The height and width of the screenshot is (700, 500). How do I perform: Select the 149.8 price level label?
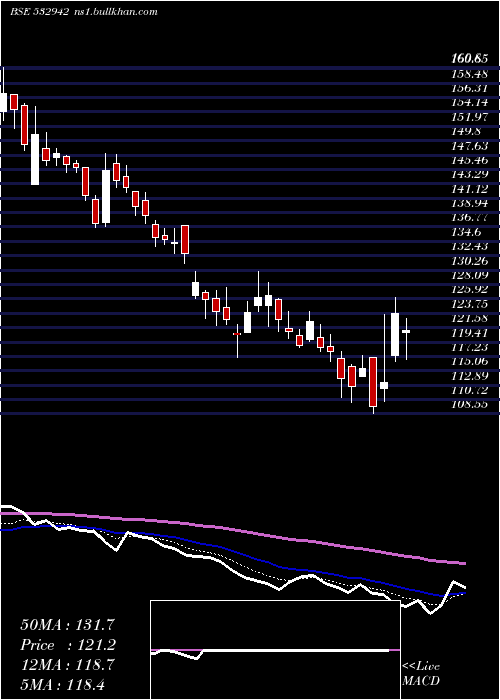pyautogui.click(x=467, y=132)
